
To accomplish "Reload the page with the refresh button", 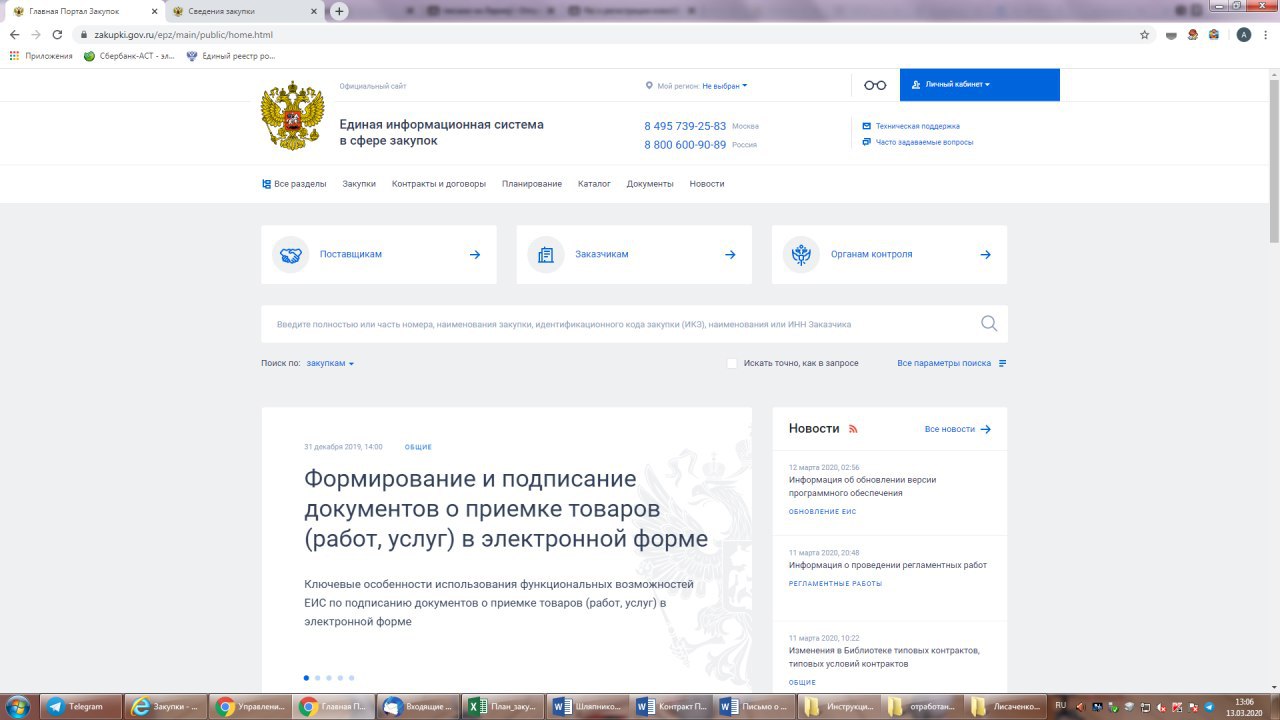I will (x=57, y=35).
